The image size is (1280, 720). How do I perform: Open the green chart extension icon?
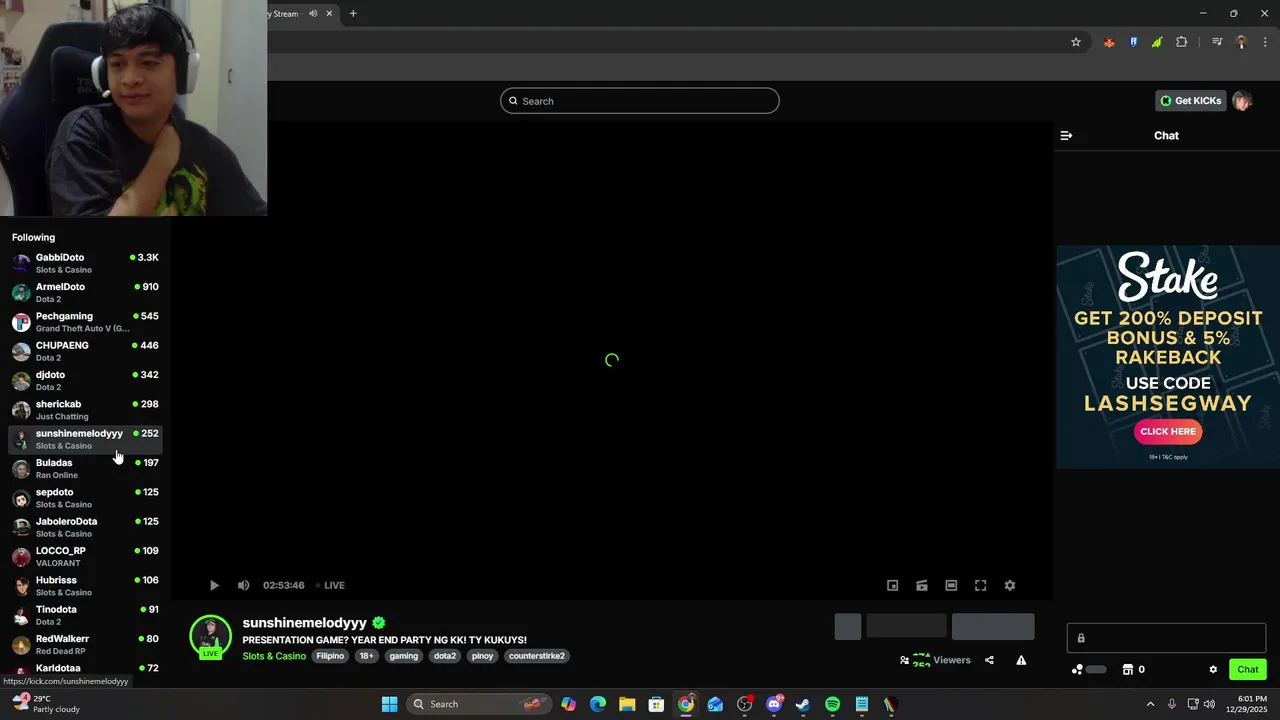click(1157, 42)
